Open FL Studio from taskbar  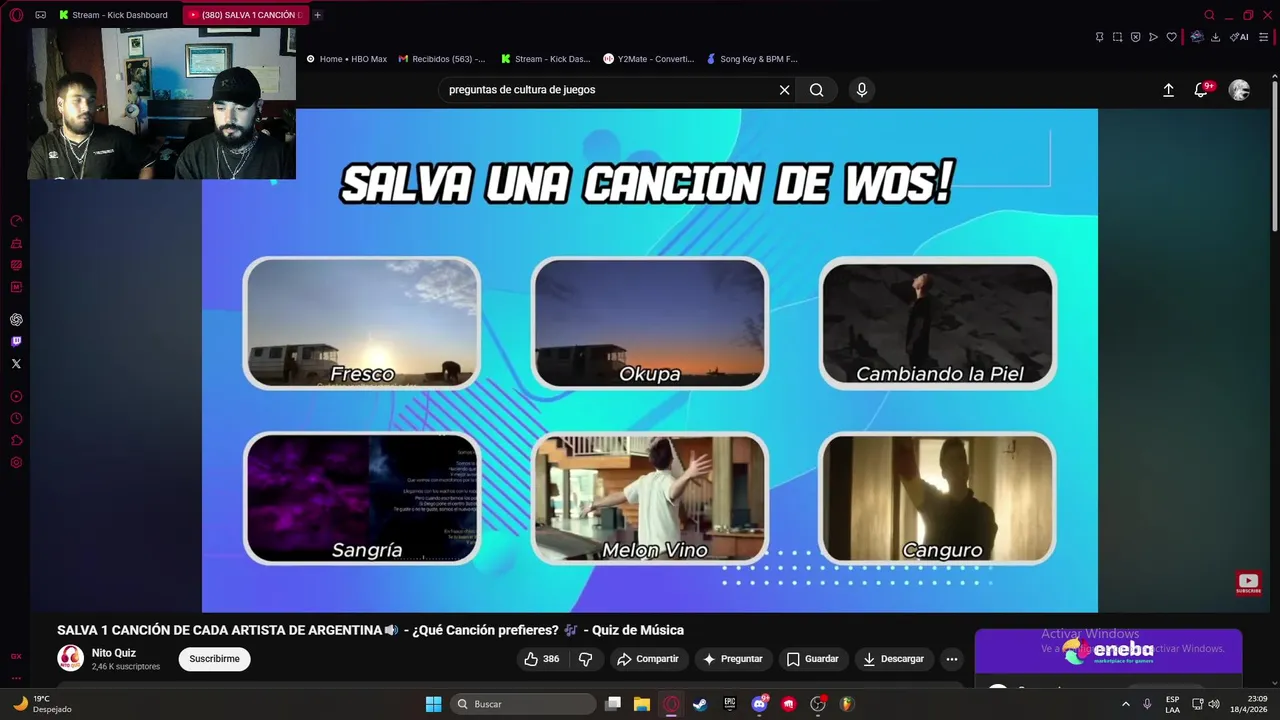847,704
